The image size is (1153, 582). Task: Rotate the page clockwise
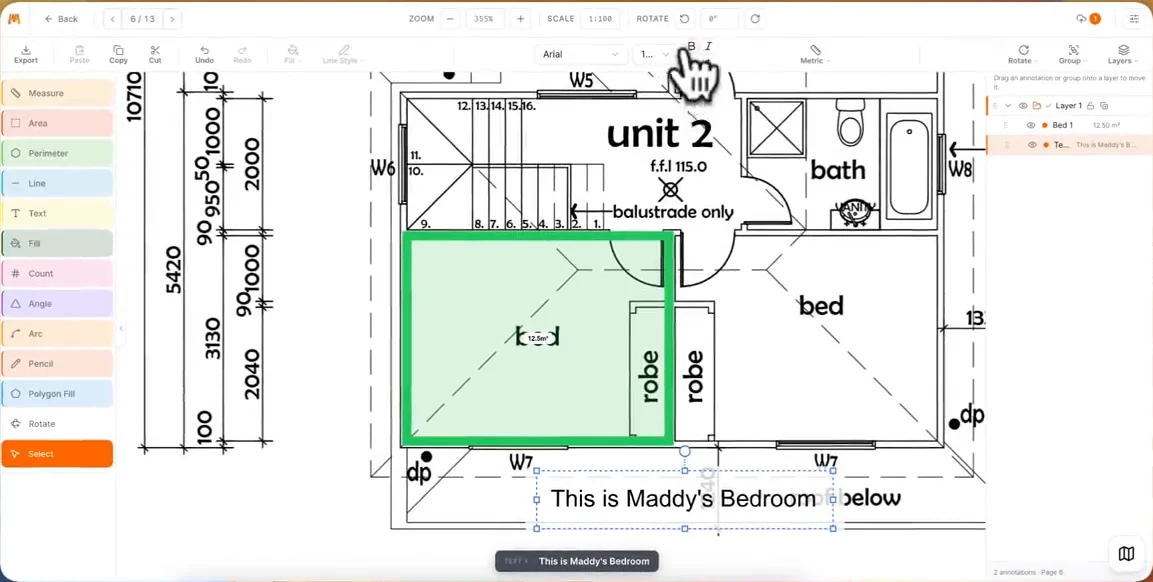point(755,19)
